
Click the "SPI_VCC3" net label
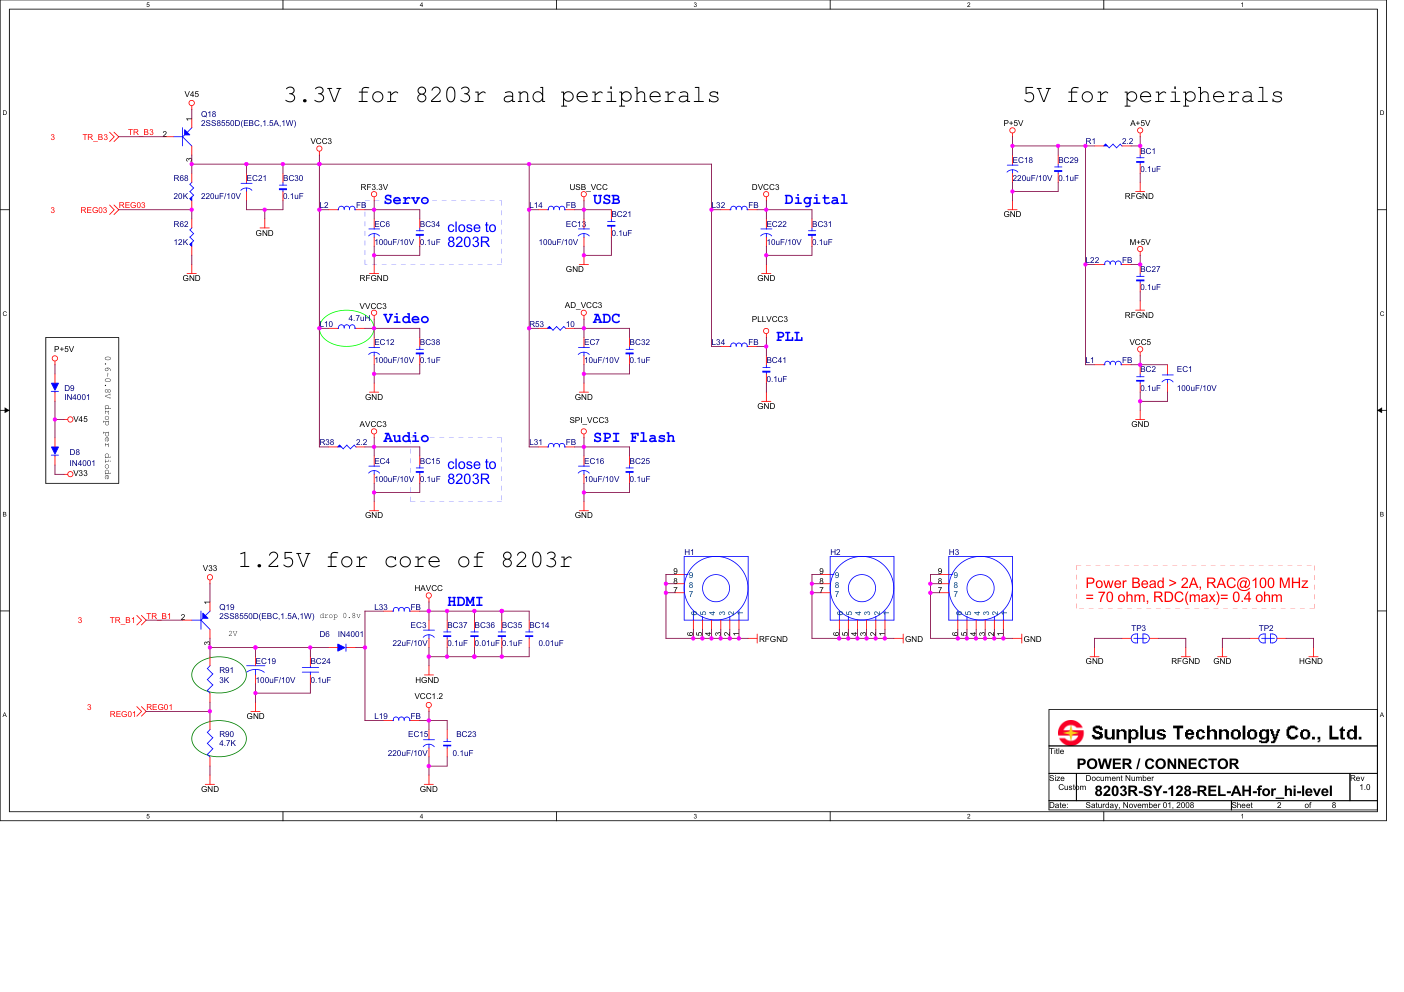coord(589,421)
